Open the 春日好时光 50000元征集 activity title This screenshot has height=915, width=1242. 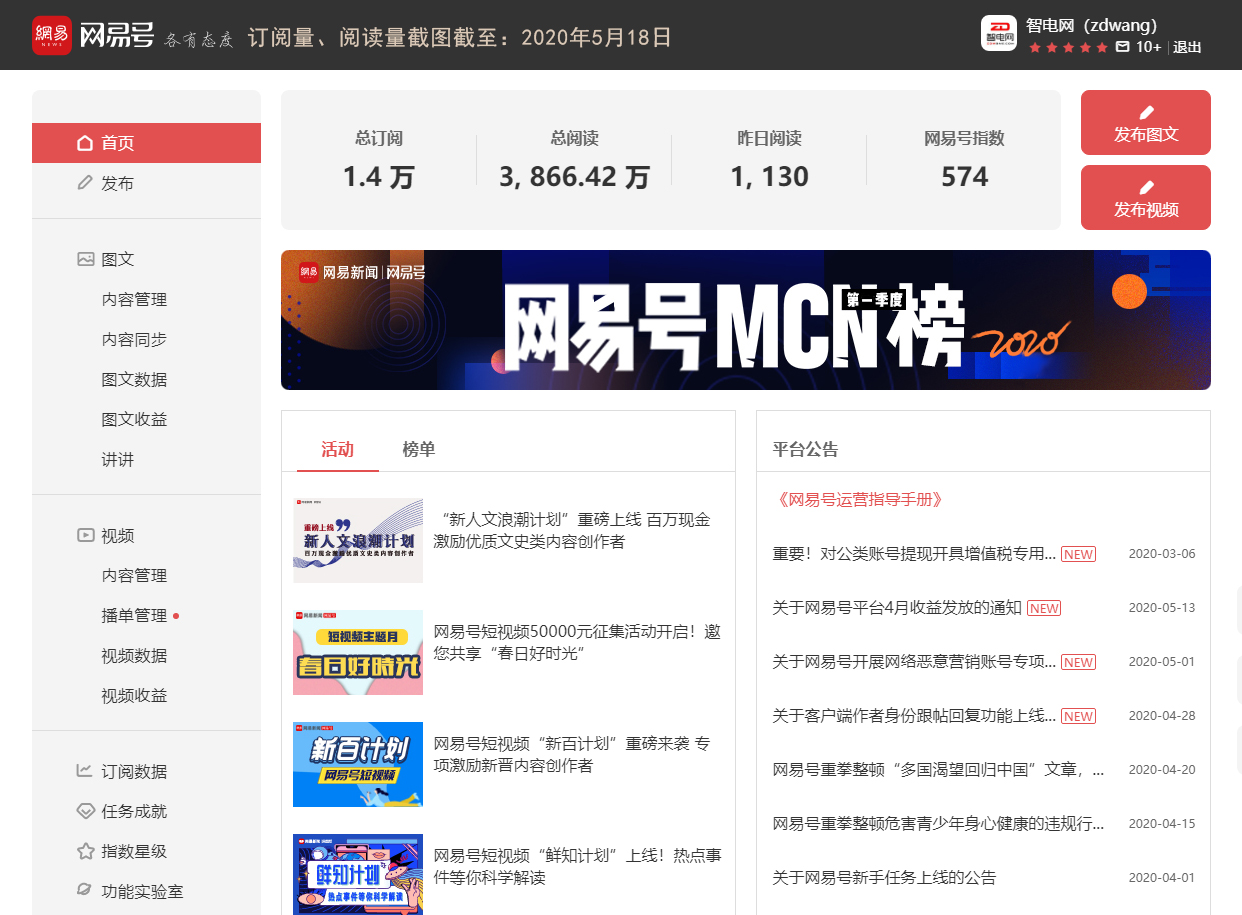pos(577,642)
